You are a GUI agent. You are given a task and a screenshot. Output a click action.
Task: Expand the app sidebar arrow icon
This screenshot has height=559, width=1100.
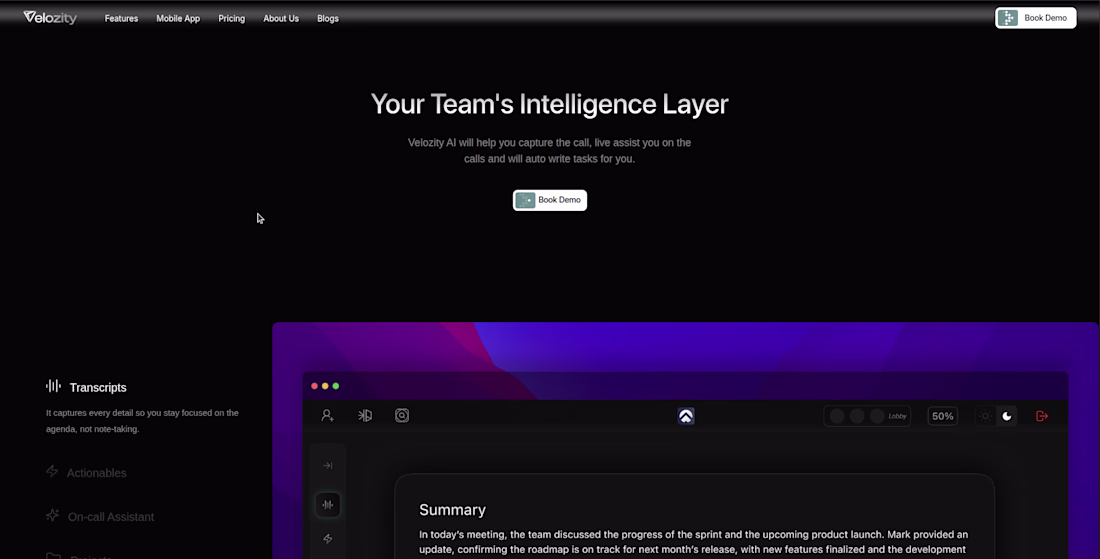(x=328, y=466)
